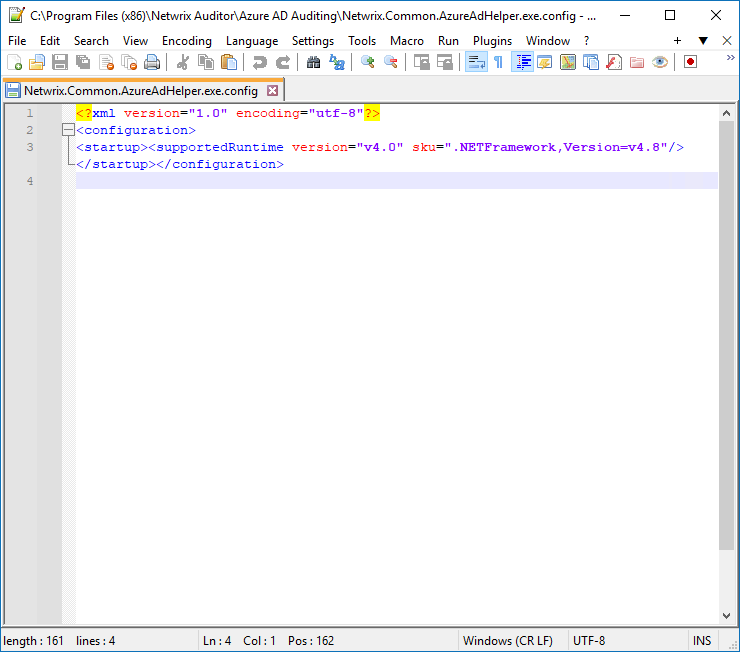740x652 pixels.
Task: Copy selection using toolbar Copy icon
Action: tap(206, 62)
